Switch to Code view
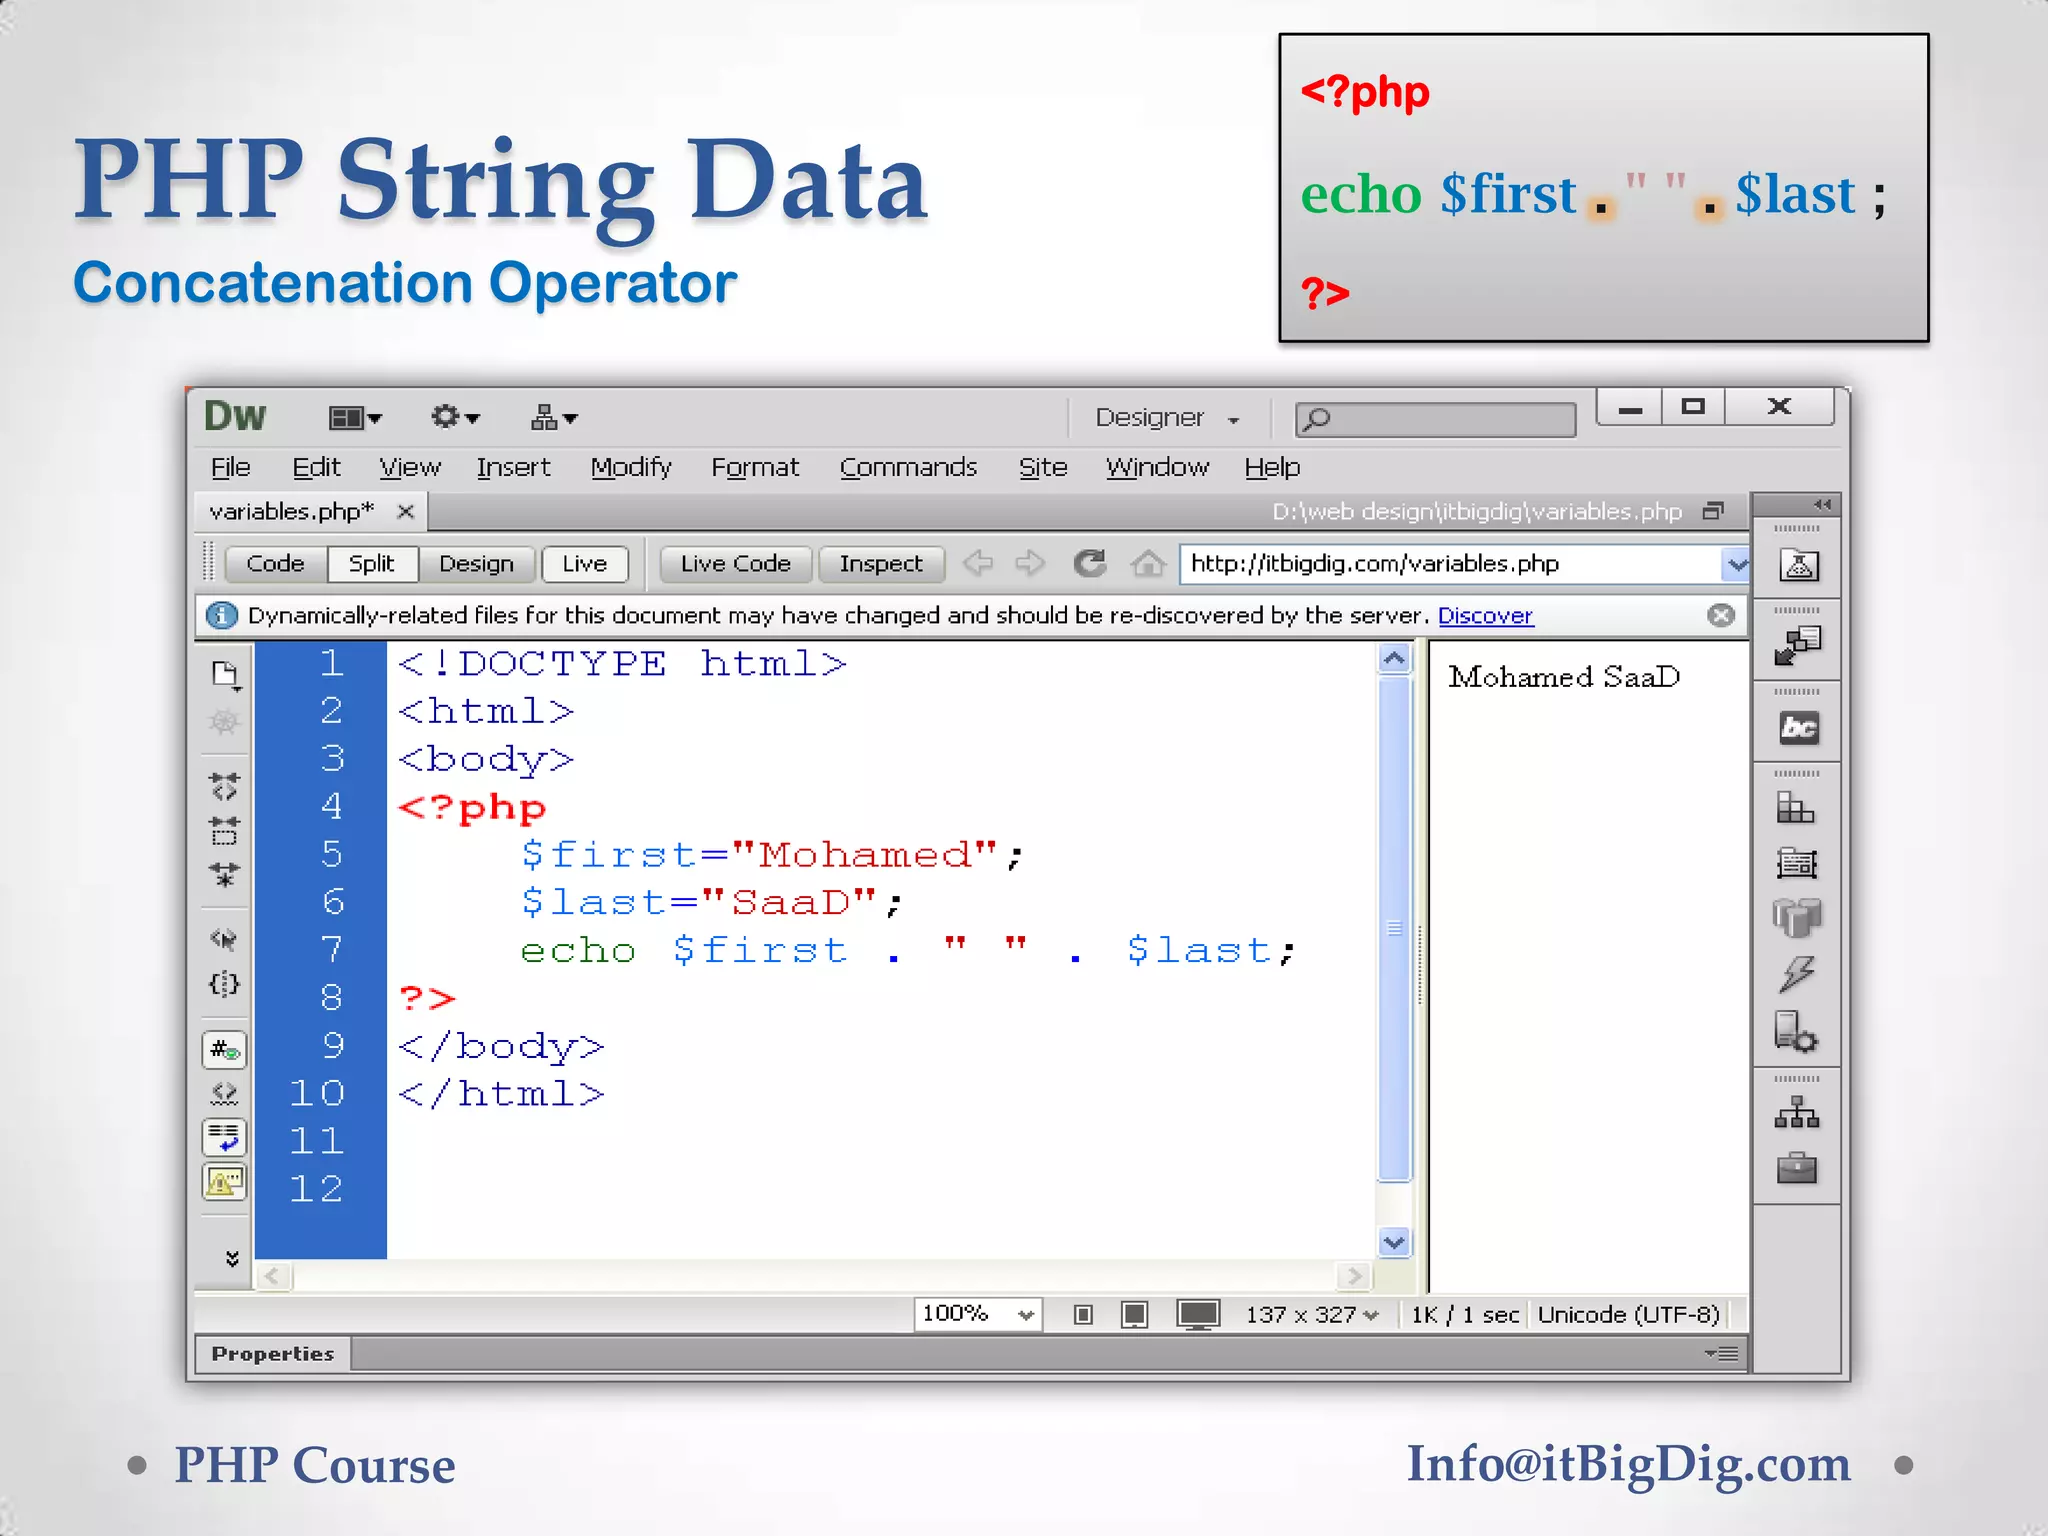Viewport: 2048px width, 1536px height. coord(275,563)
